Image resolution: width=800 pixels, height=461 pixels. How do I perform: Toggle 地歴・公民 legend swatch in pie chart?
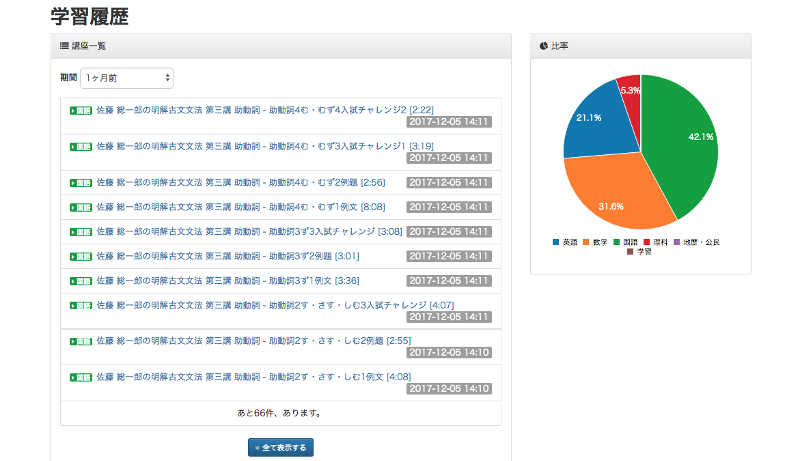677,242
